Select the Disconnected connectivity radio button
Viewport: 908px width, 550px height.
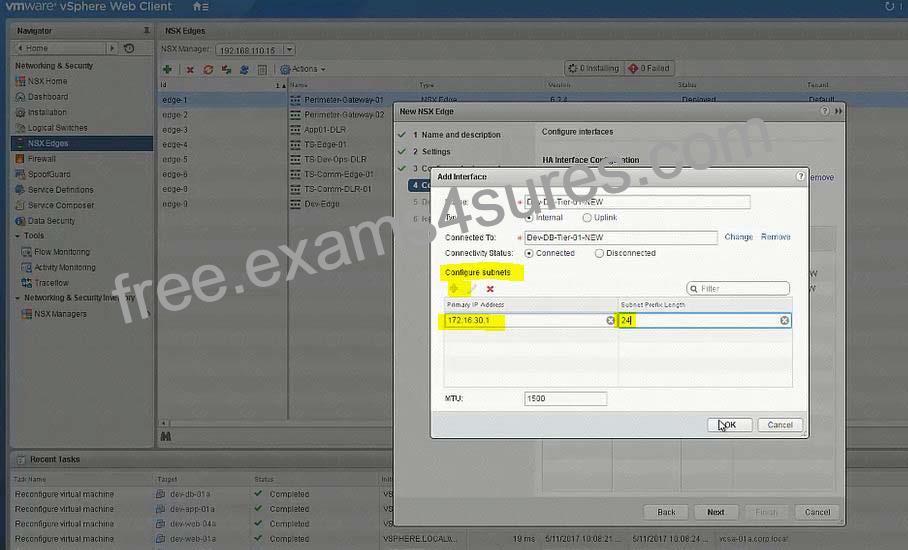click(599, 253)
